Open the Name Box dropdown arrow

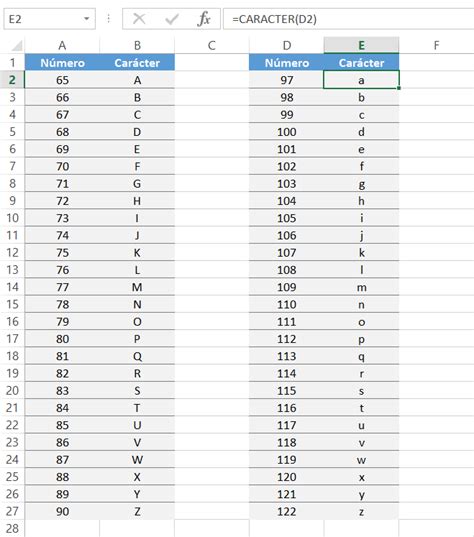pyautogui.click(x=87, y=19)
